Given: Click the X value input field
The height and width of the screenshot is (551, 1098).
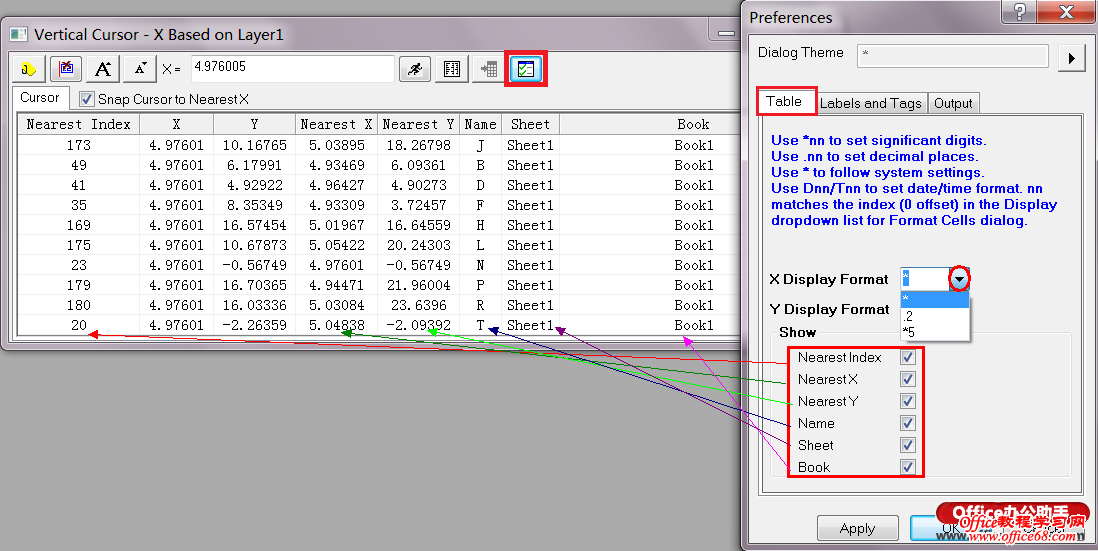Looking at the screenshot, I should click(x=292, y=69).
